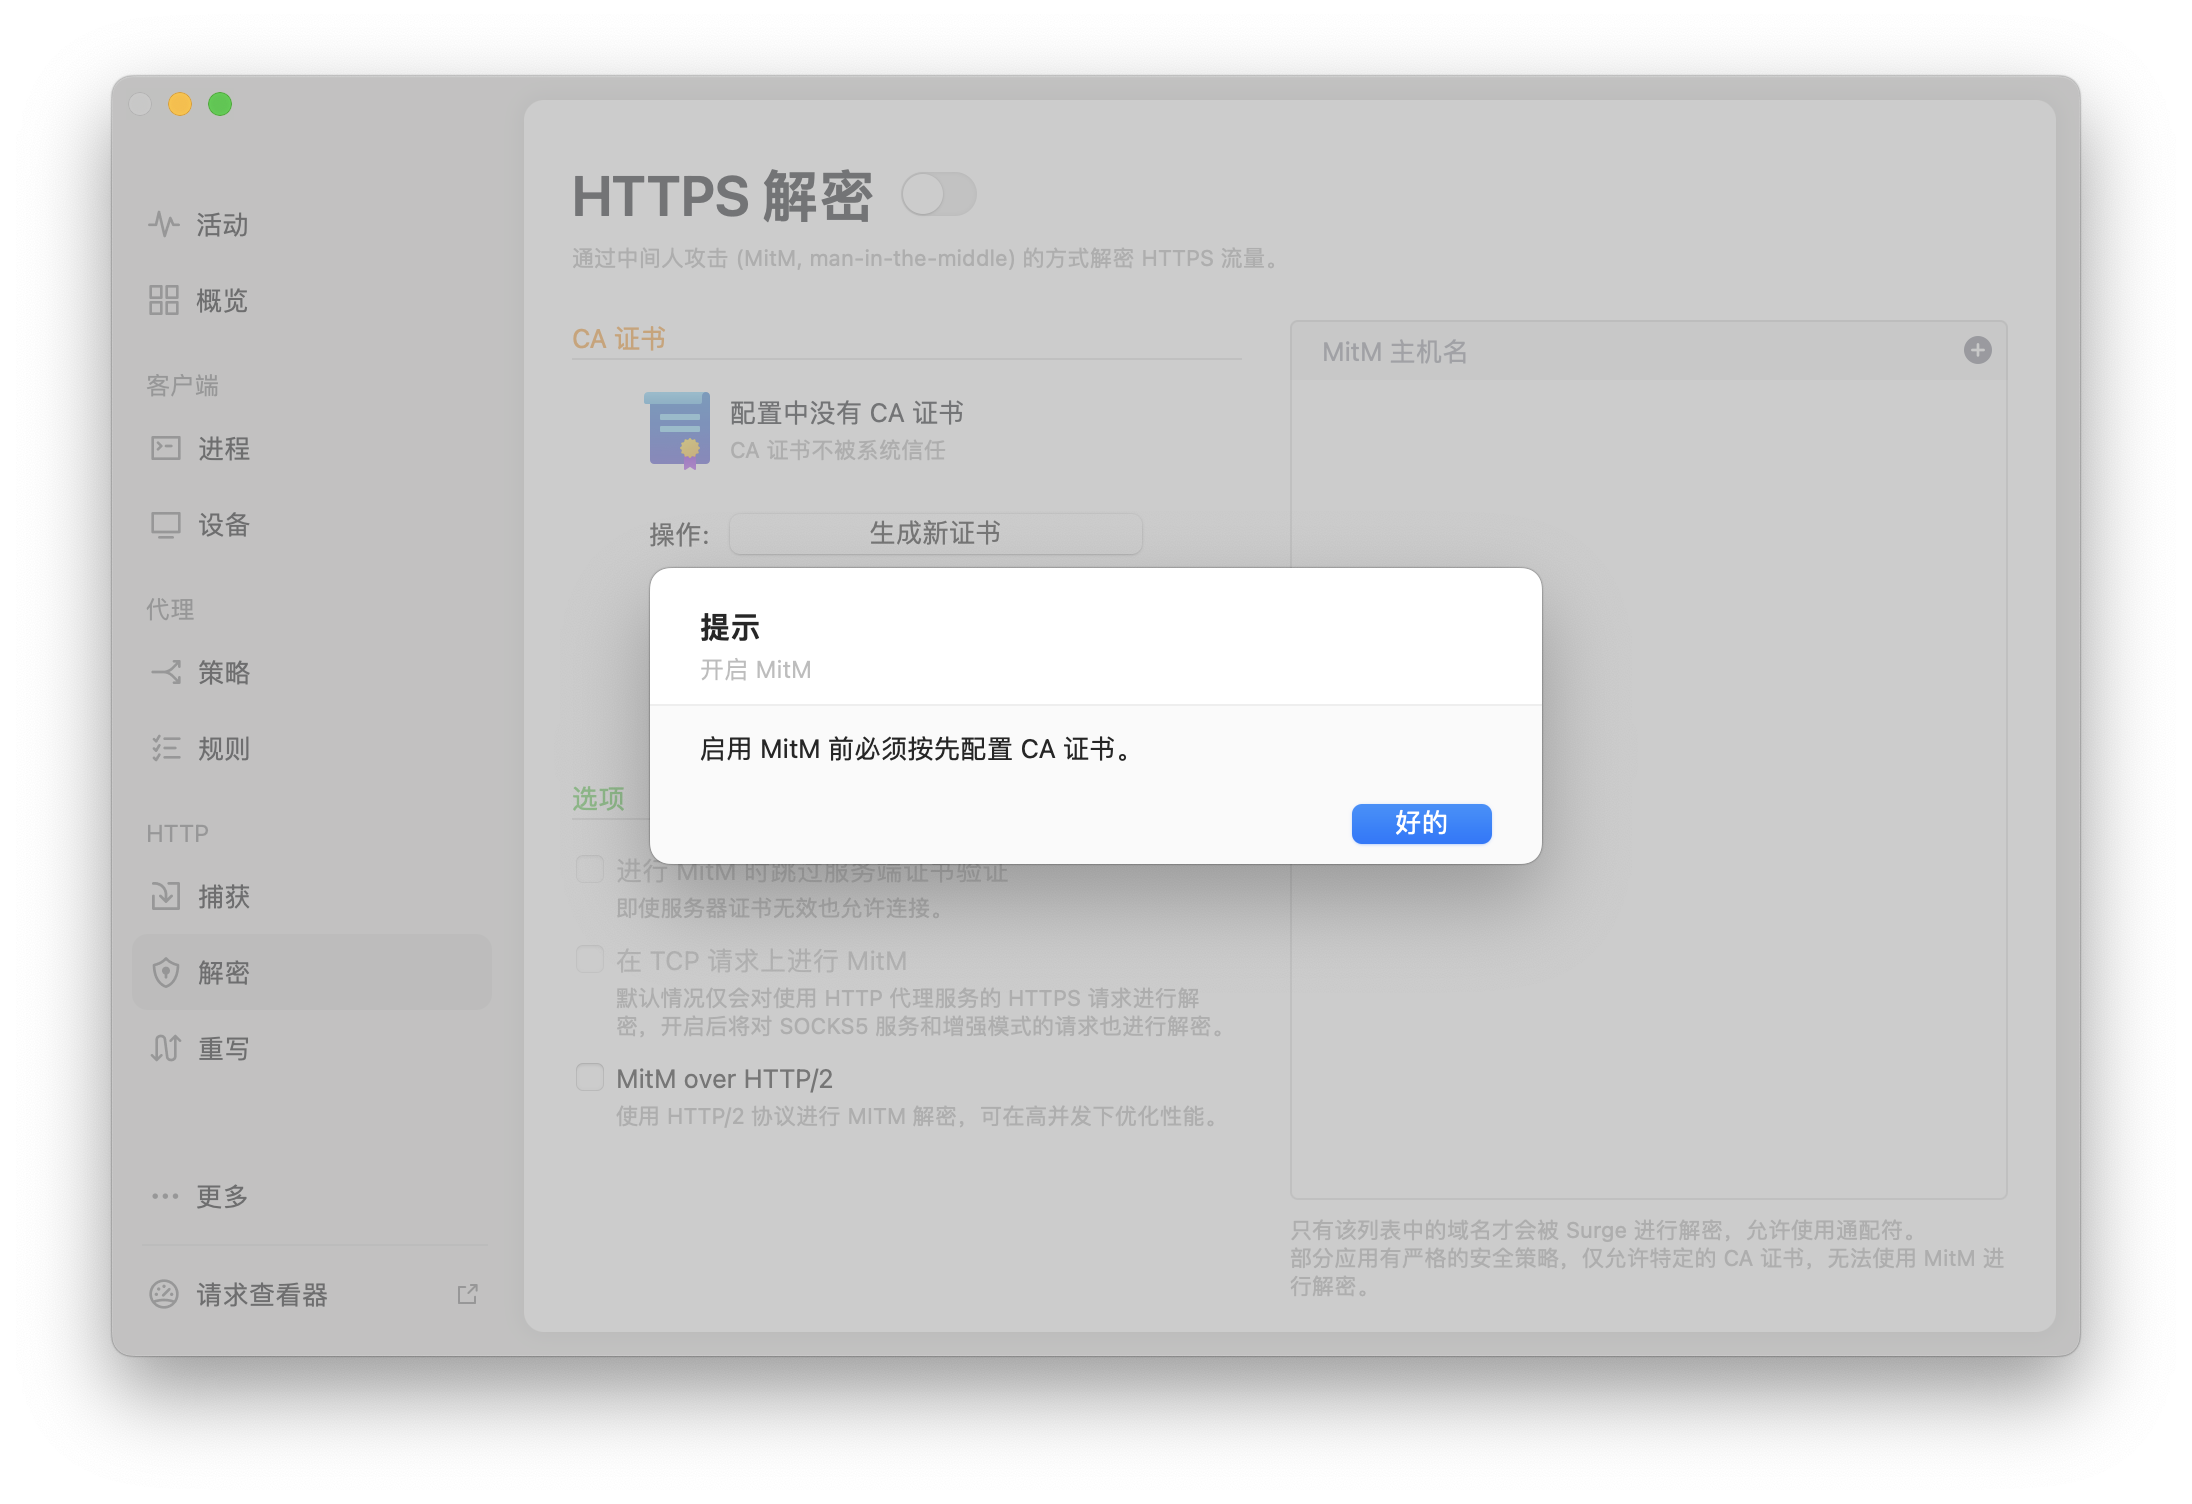Expand the 更多 ellipsis menu
2192x1504 pixels.
point(165,1196)
